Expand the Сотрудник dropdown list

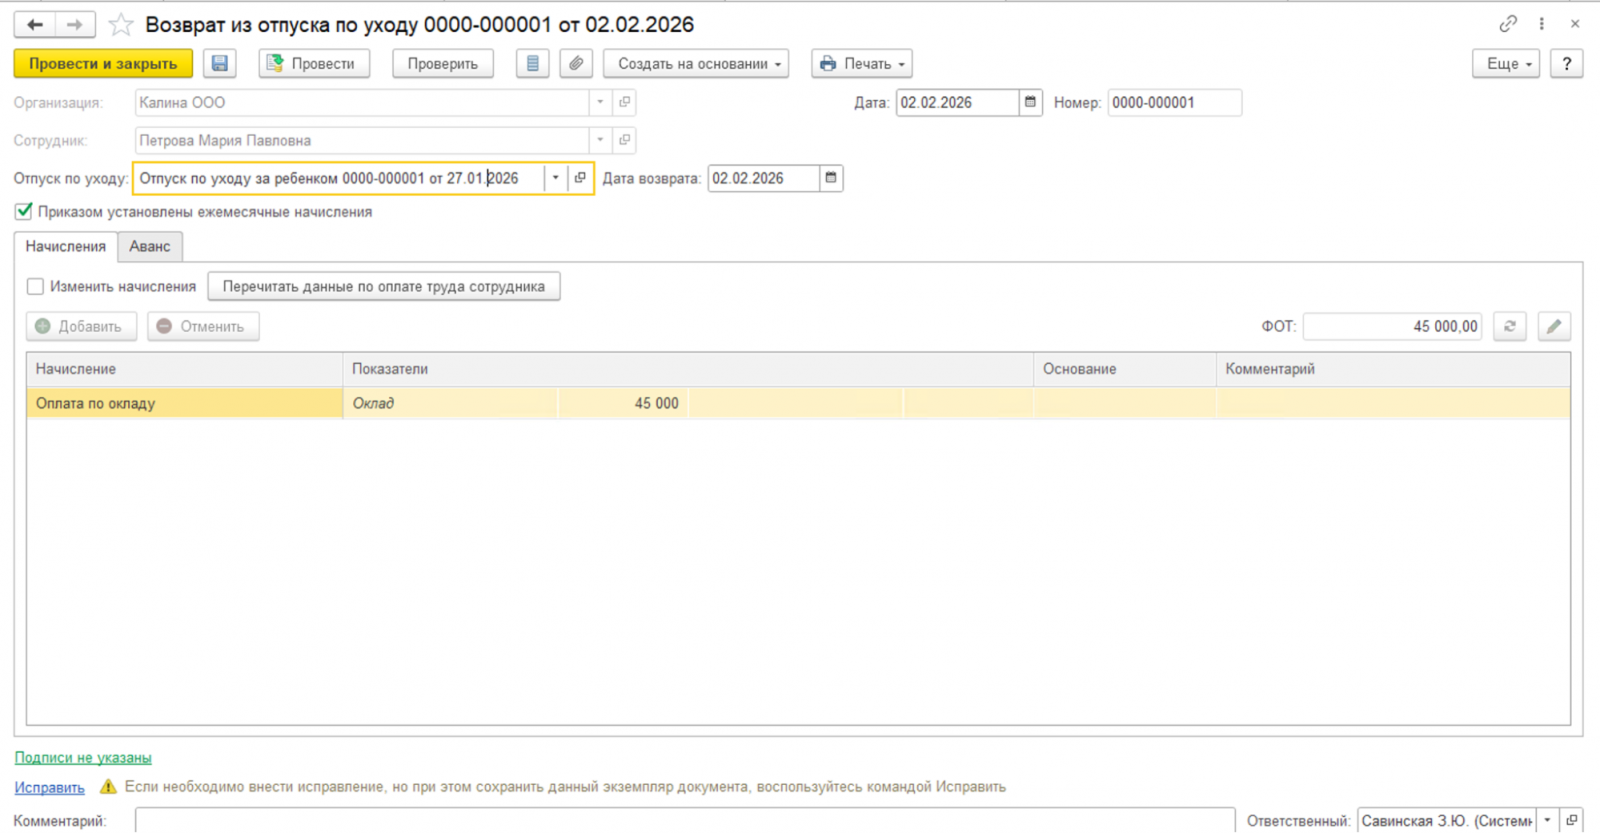600,140
